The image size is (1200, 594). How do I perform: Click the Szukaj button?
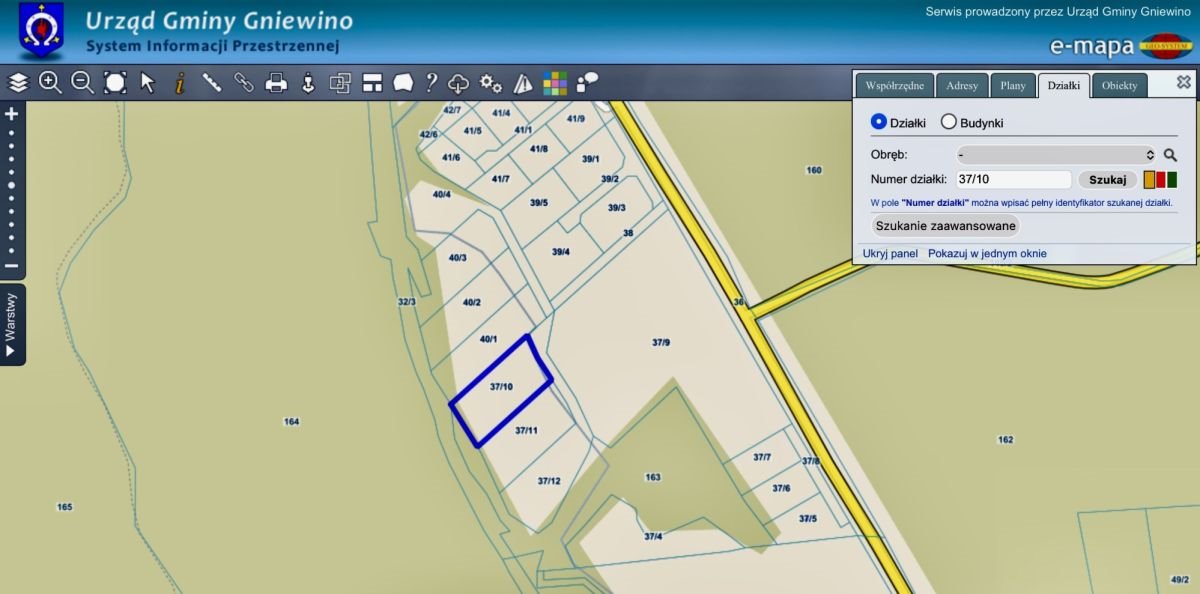pyautogui.click(x=1107, y=180)
